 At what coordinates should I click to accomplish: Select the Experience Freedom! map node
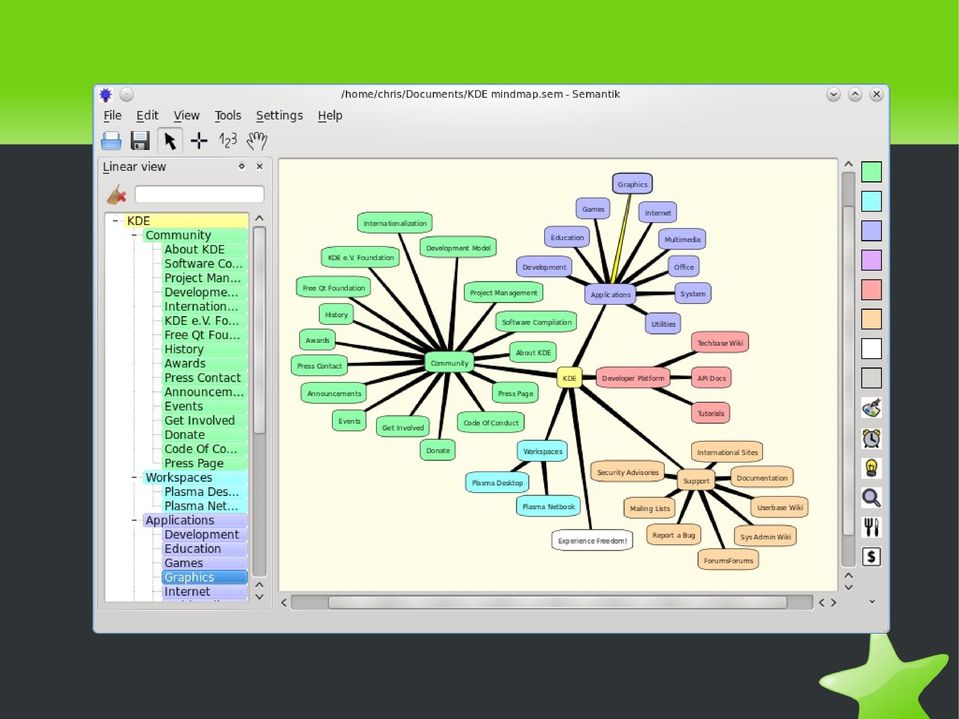[592, 540]
